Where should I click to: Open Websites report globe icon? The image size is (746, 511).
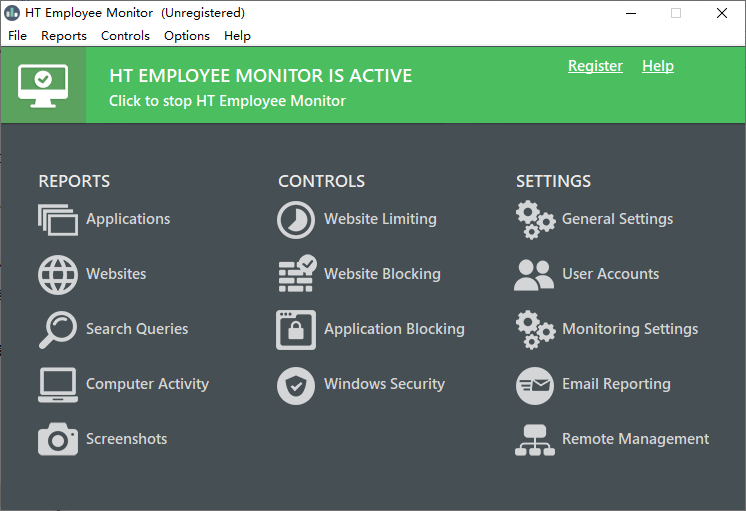coord(58,275)
